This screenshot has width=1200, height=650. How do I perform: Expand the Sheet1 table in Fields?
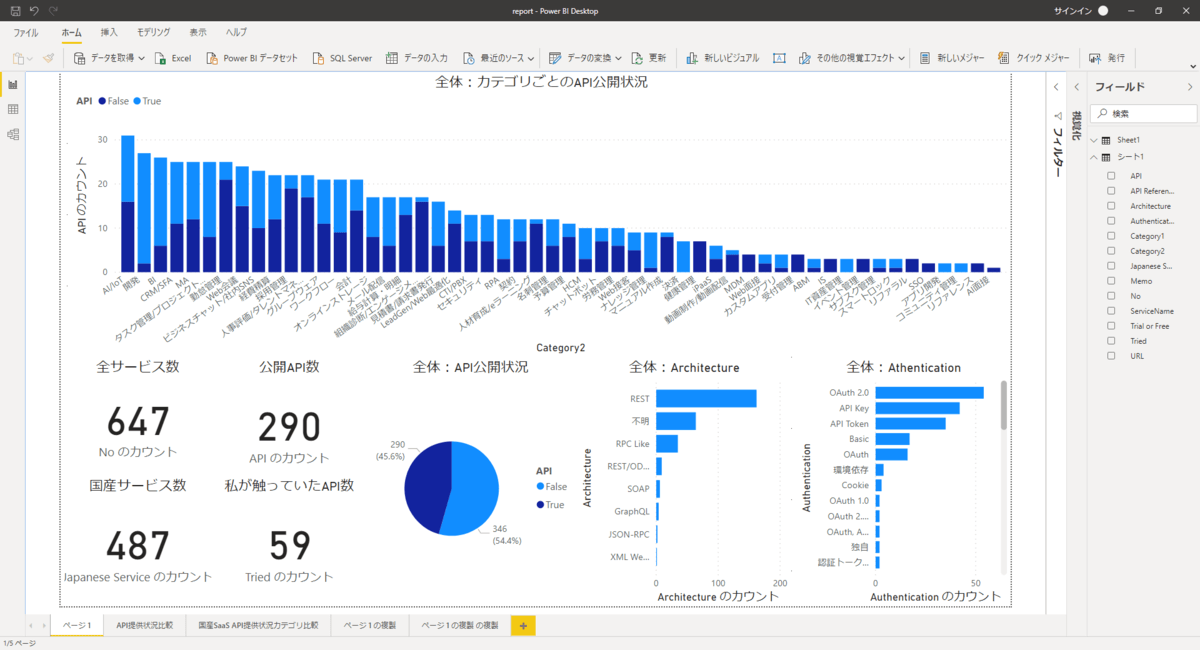click(1094, 140)
